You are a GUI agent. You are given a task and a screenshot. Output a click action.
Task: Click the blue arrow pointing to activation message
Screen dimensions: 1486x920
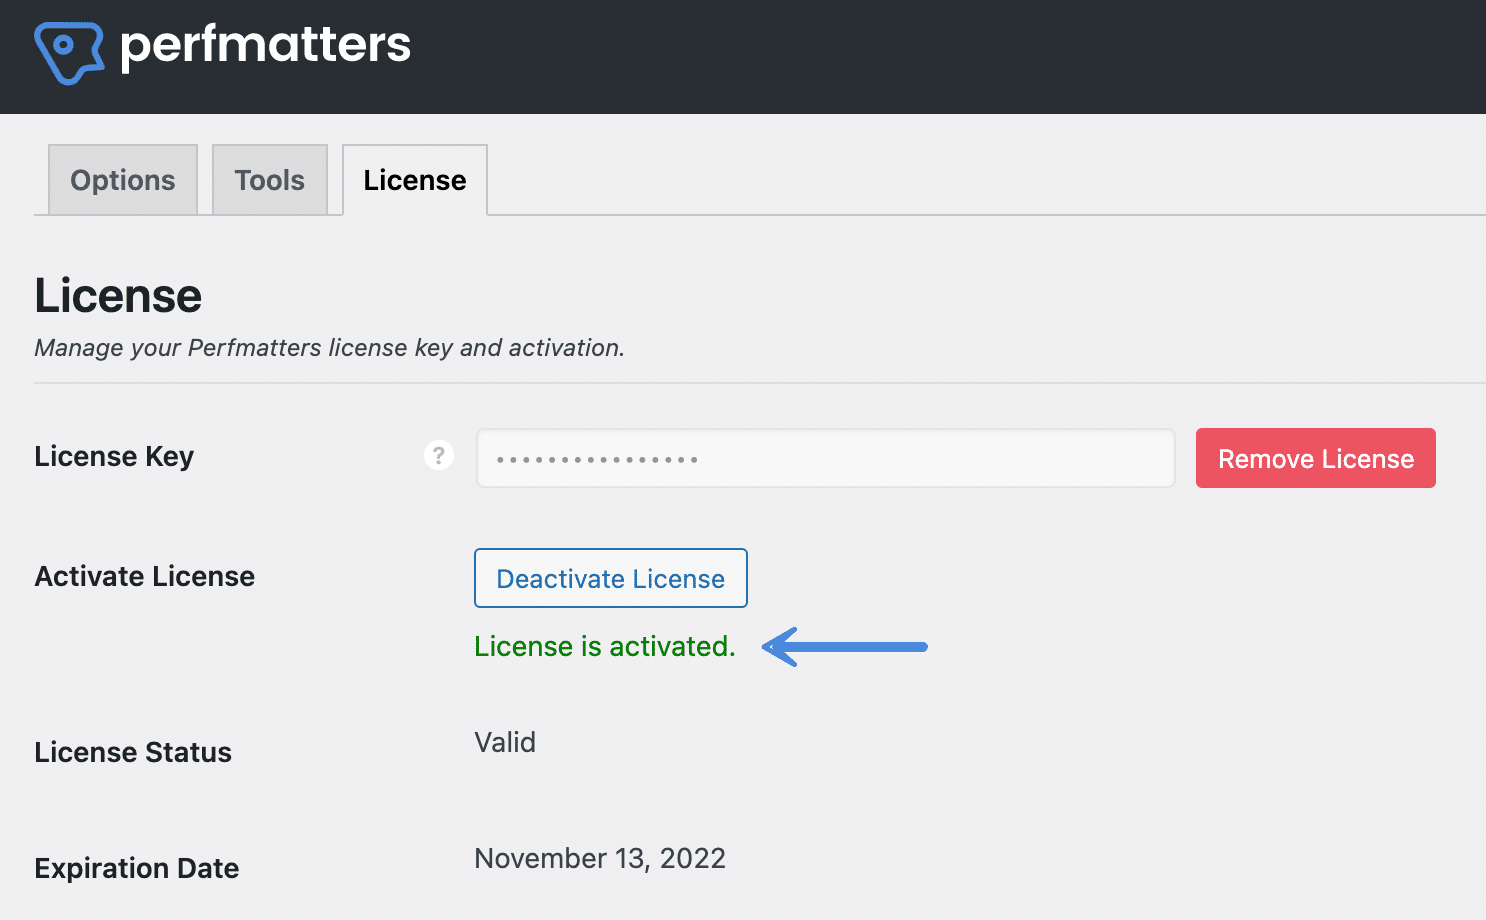coord(845,647)
